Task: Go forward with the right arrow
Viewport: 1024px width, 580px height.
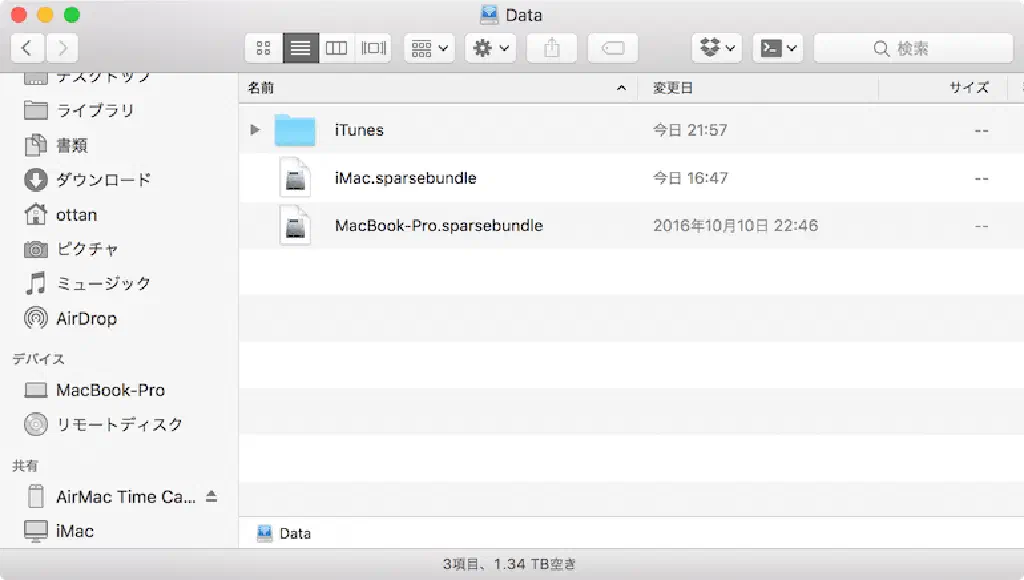Action: [x=61, y=47]
